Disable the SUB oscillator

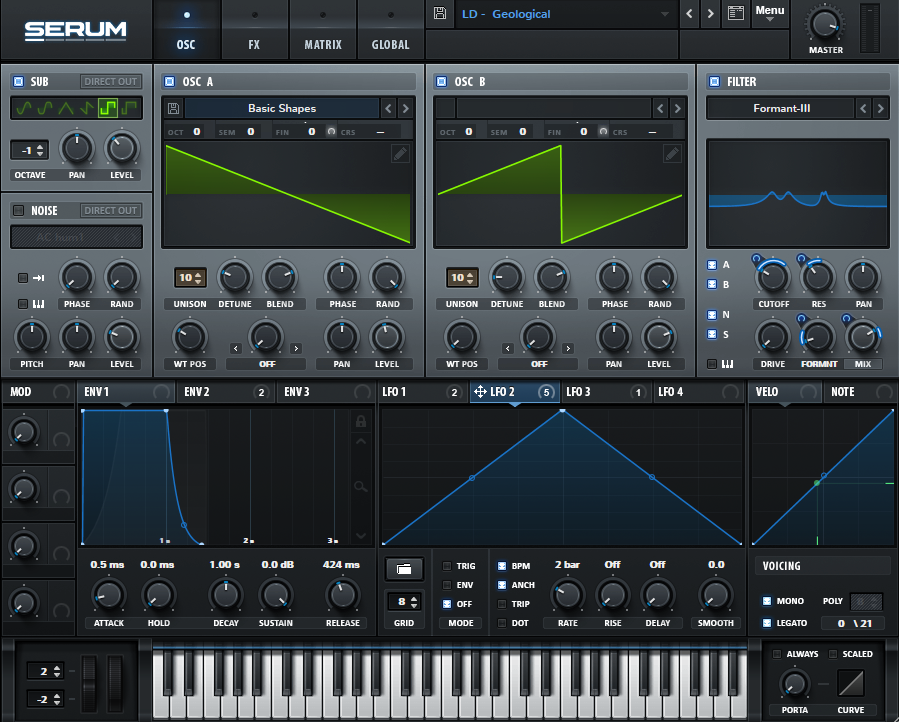click(x=18, y=81)
